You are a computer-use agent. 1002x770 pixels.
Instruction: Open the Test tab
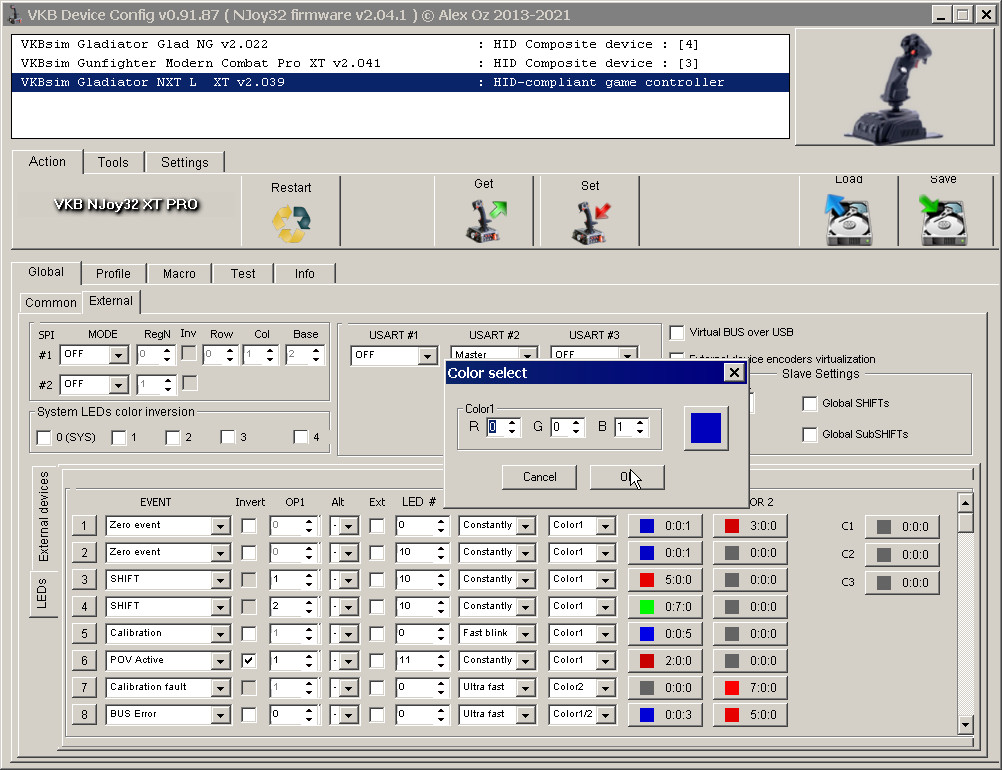pyautogui.click(x=243, y=273)
